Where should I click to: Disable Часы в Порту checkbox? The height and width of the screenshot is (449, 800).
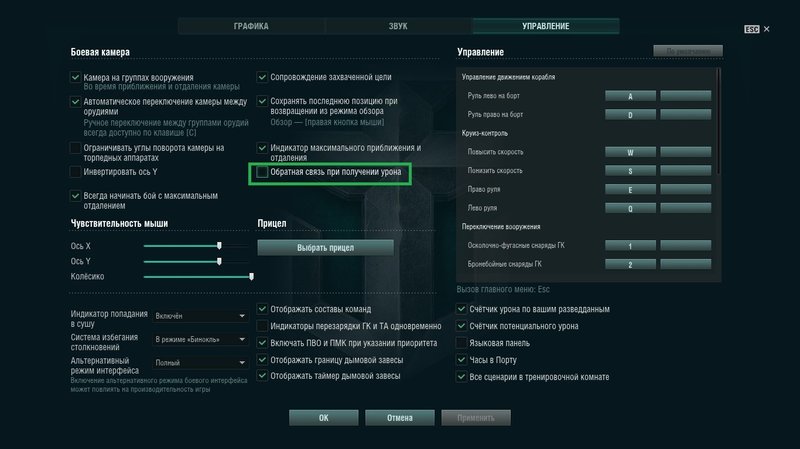(x=462, y=359)
